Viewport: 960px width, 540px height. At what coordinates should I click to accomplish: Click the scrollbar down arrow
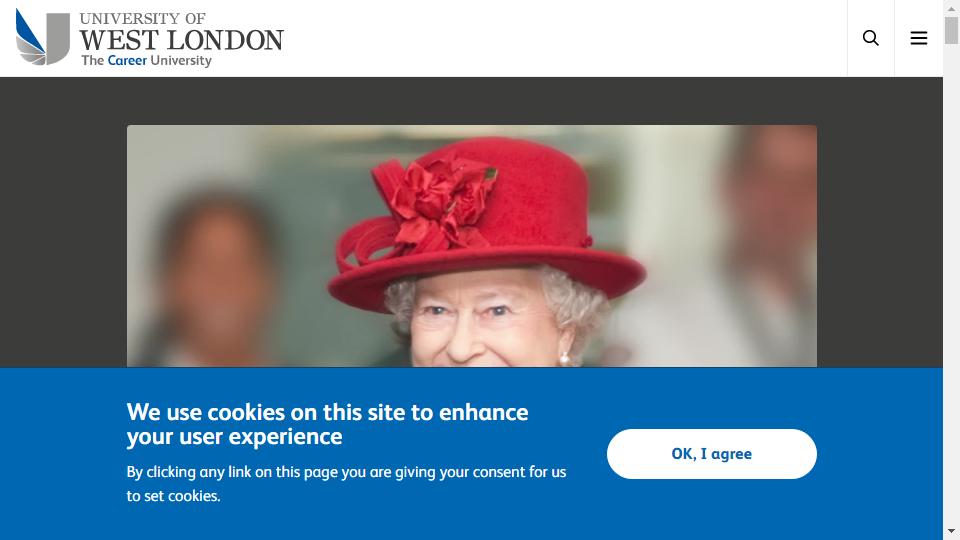(951, 531)
